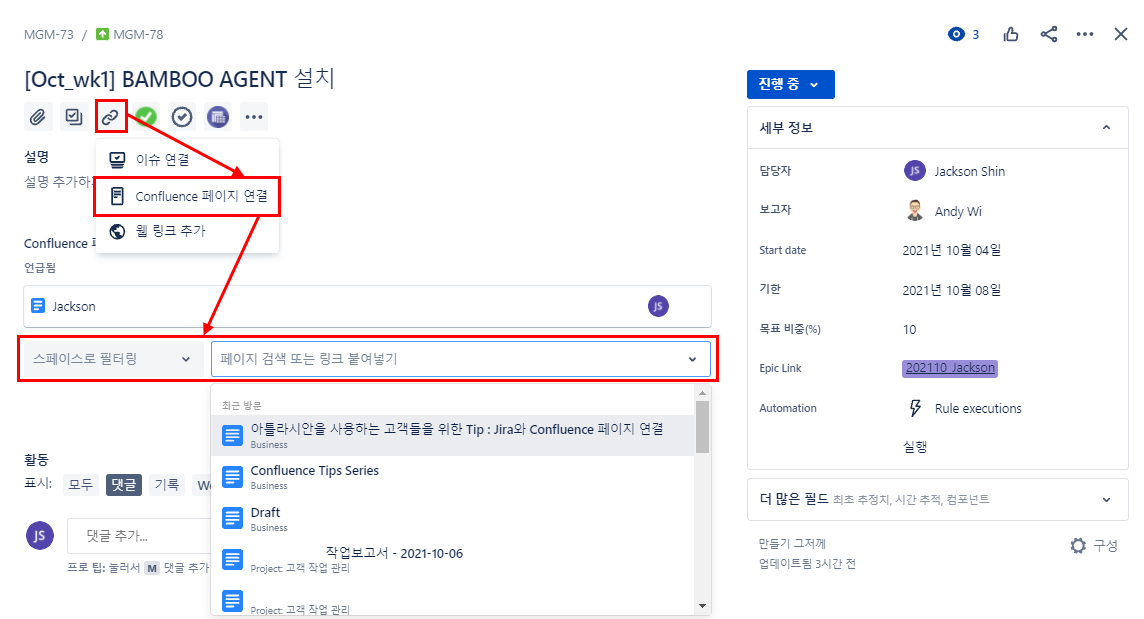
Task: Click breadcrumb issue key MGM-78
Action: coord(138,34)
